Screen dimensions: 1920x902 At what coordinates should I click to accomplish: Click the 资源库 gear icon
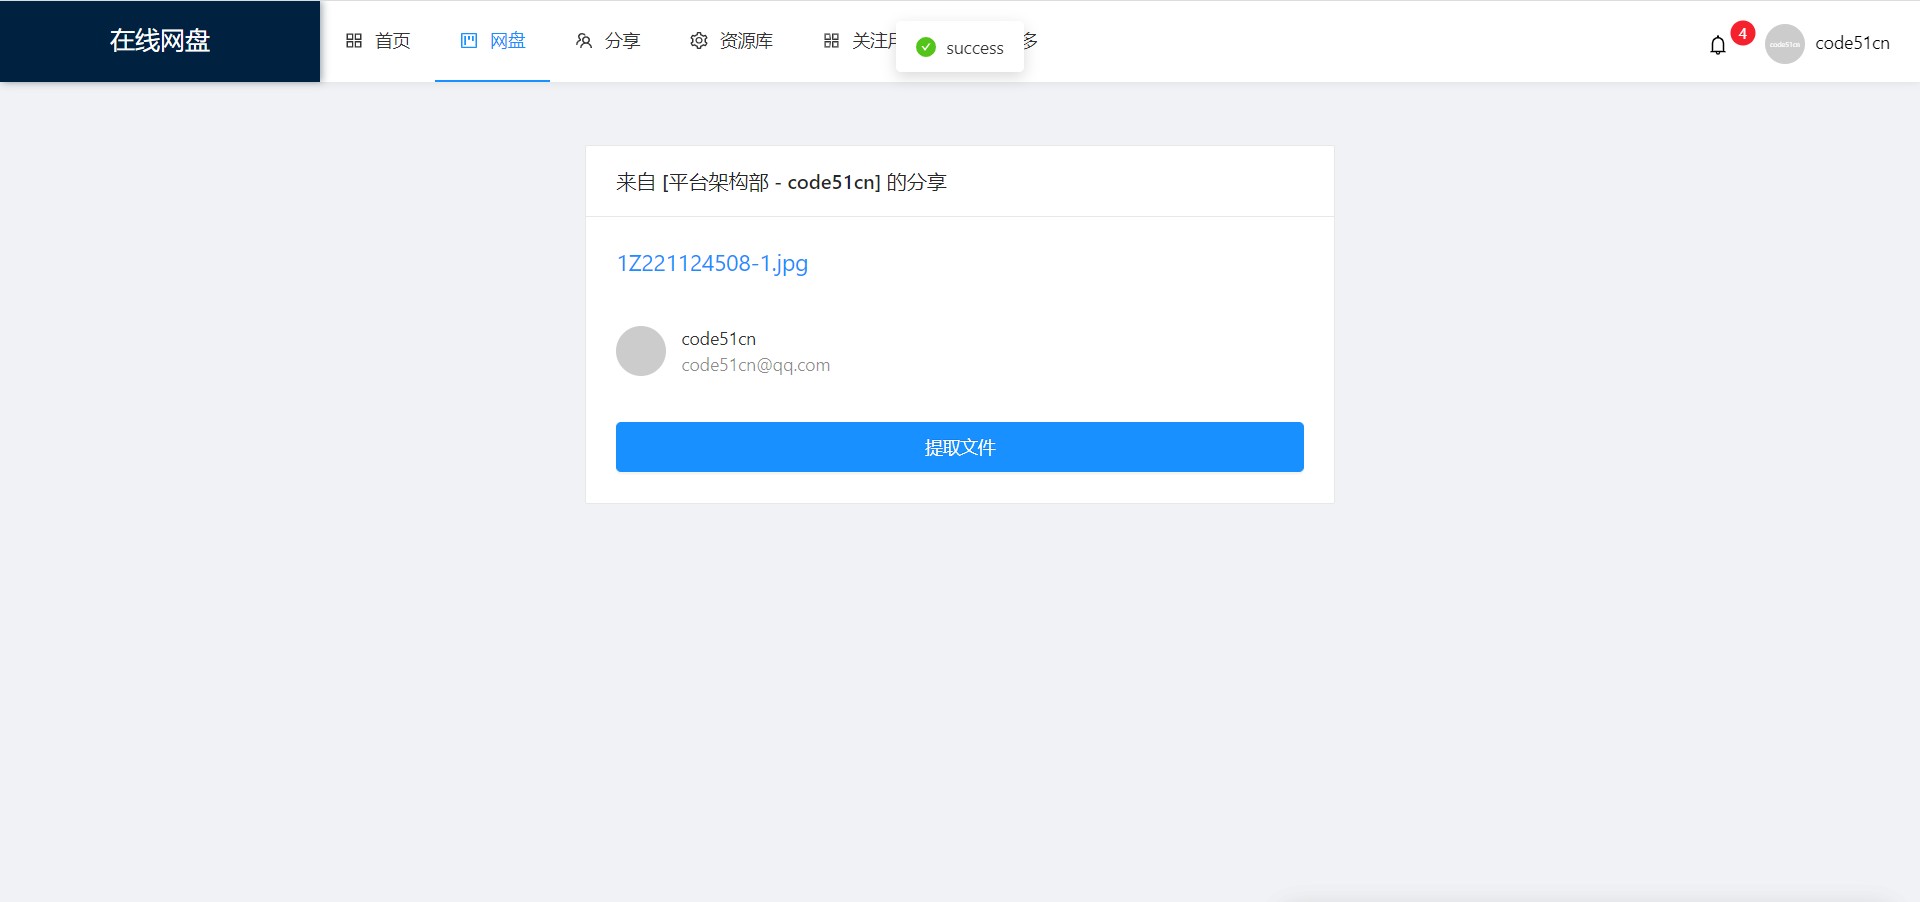(x=699, y=41)
